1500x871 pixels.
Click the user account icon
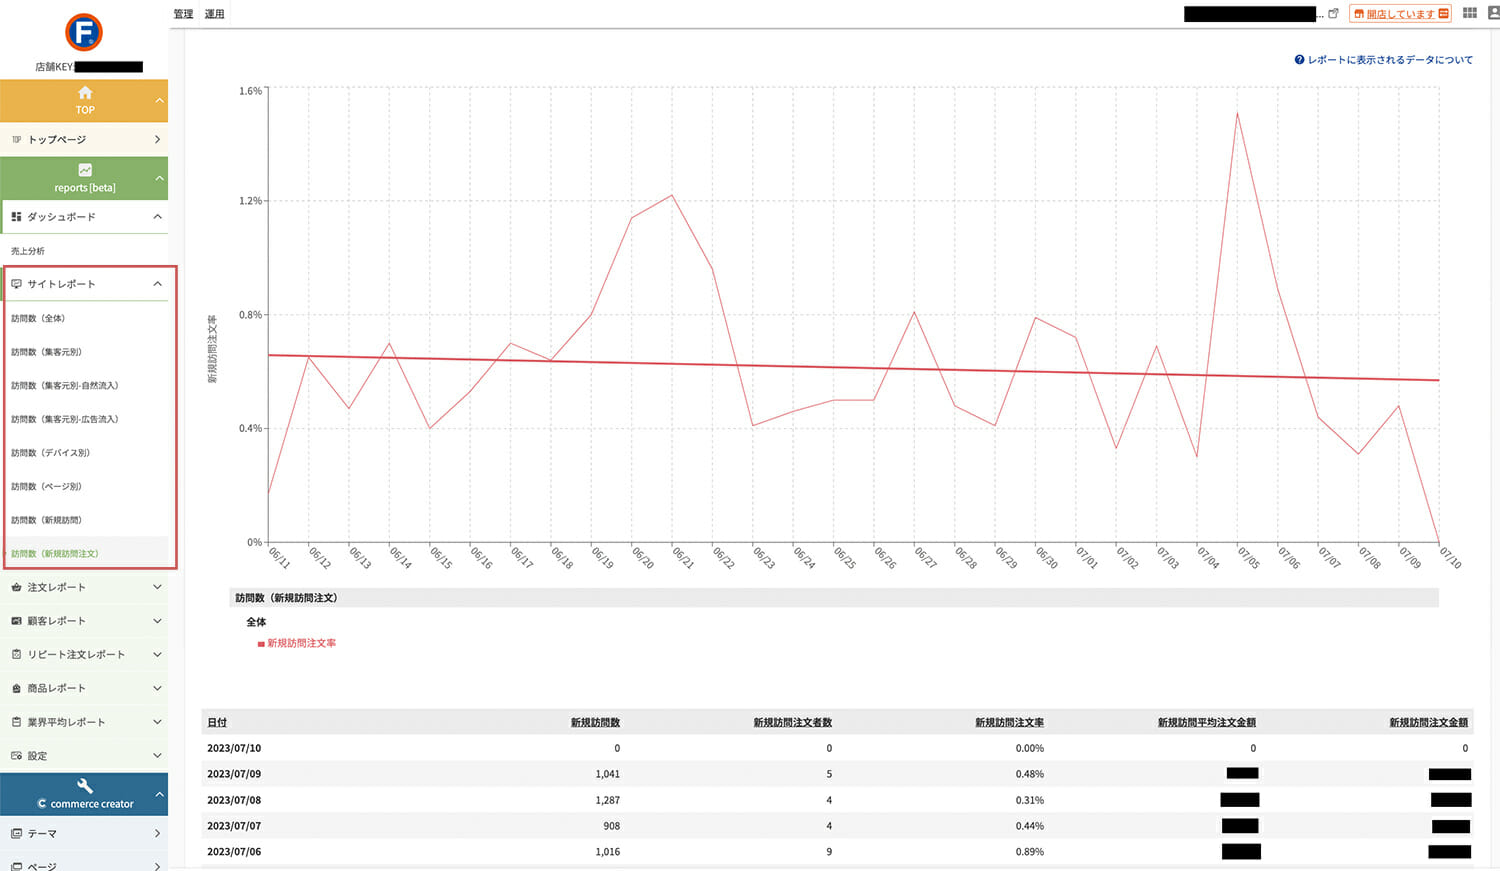click(1494, 13)
